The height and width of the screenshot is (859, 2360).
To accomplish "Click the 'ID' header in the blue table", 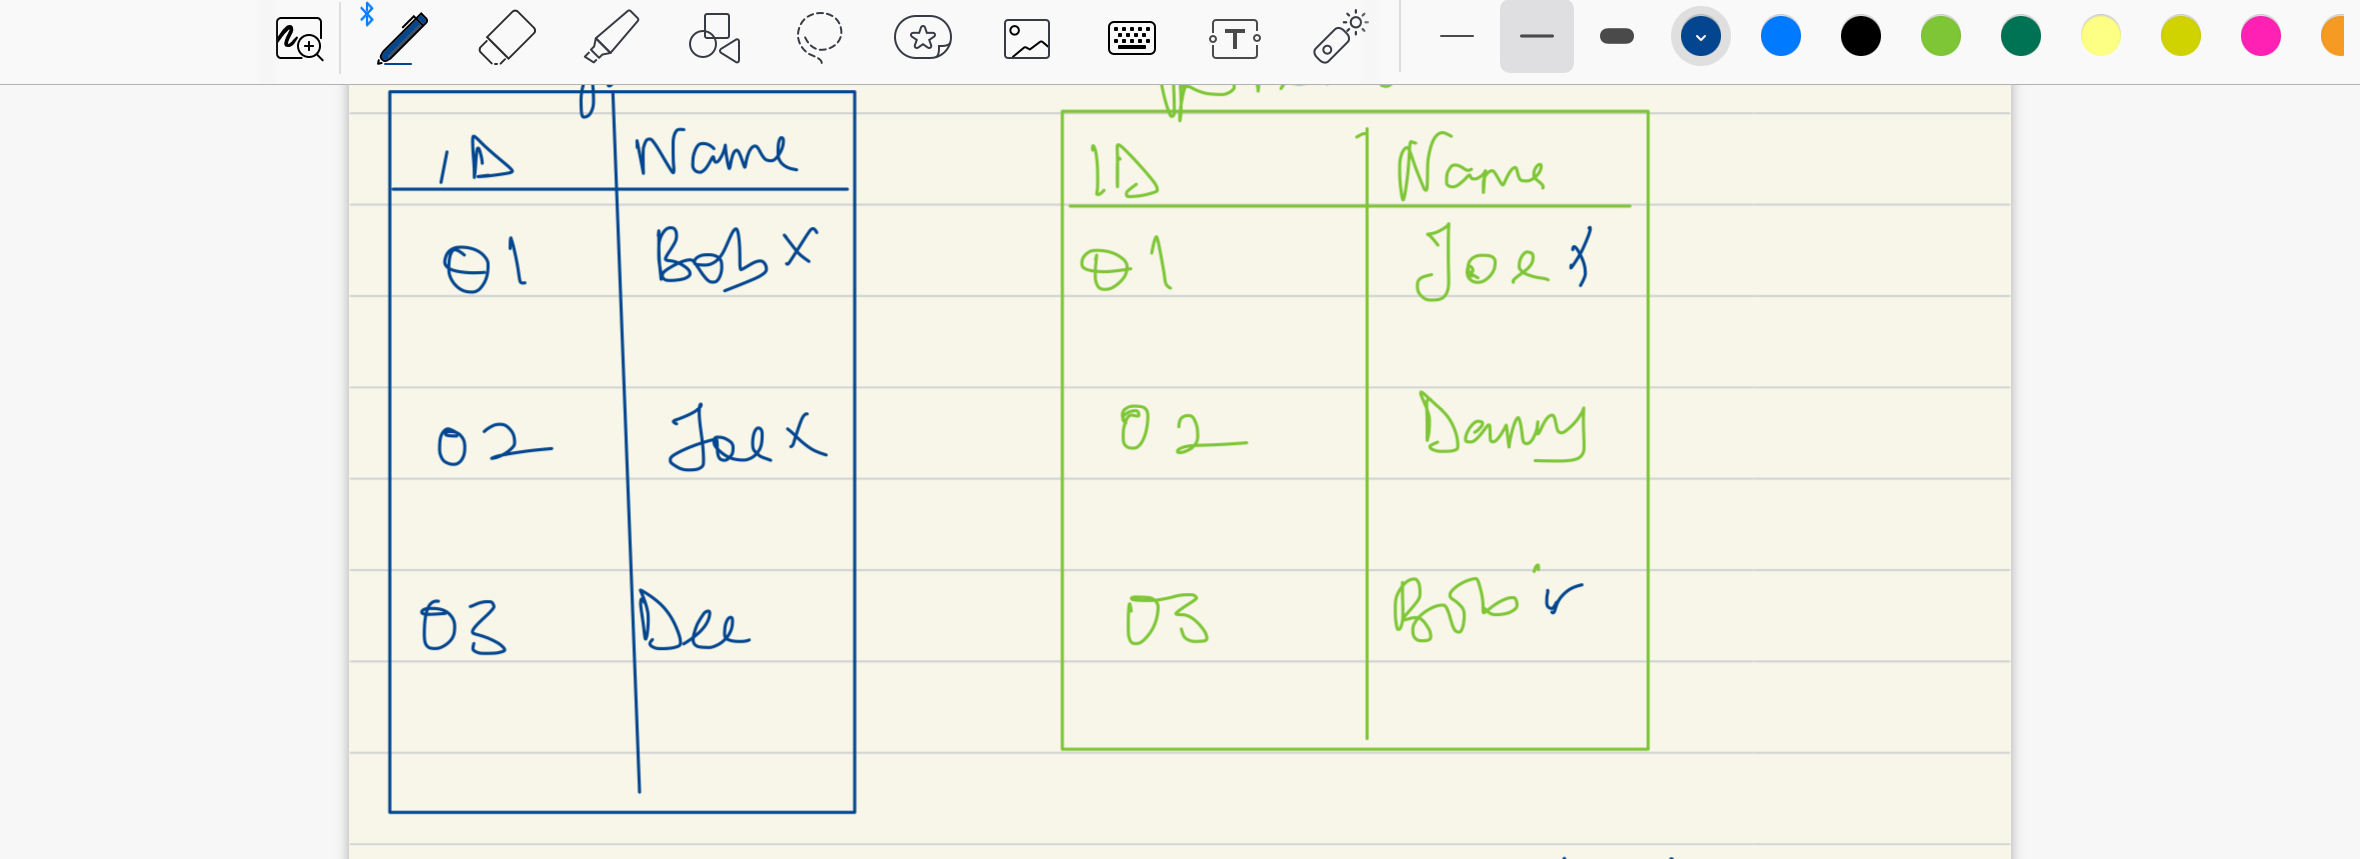I will point(476,160).
